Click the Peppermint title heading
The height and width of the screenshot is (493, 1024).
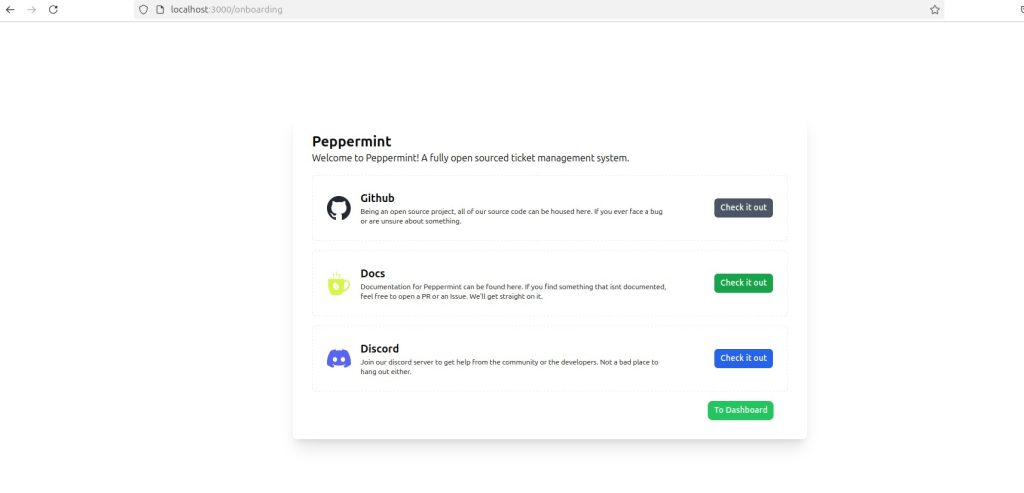point(352,142)
